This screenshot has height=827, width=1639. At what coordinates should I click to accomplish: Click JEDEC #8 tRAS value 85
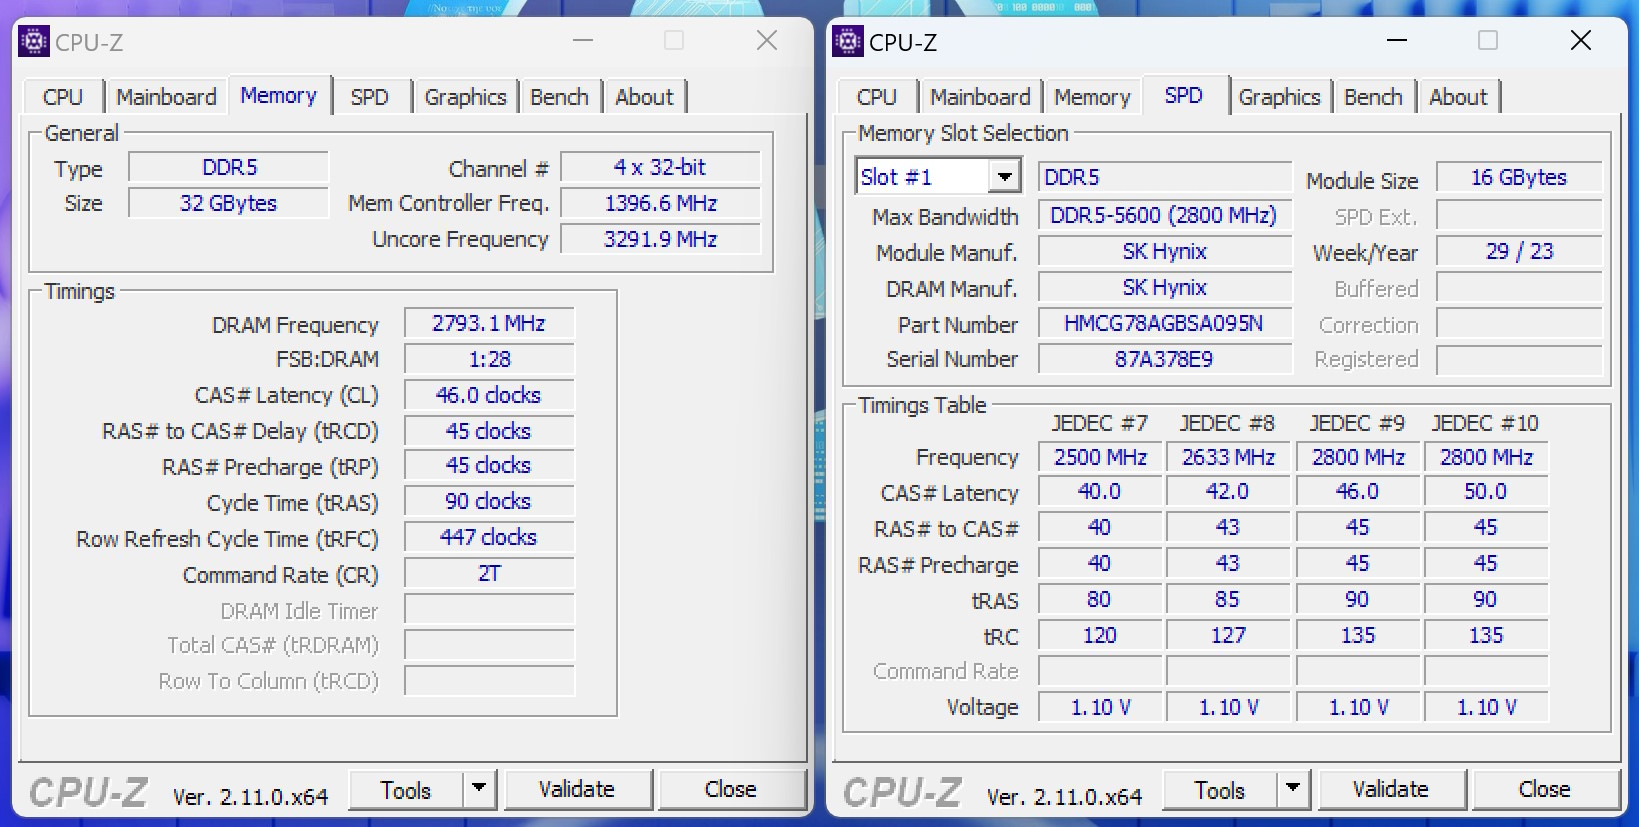coord(1228,599)
